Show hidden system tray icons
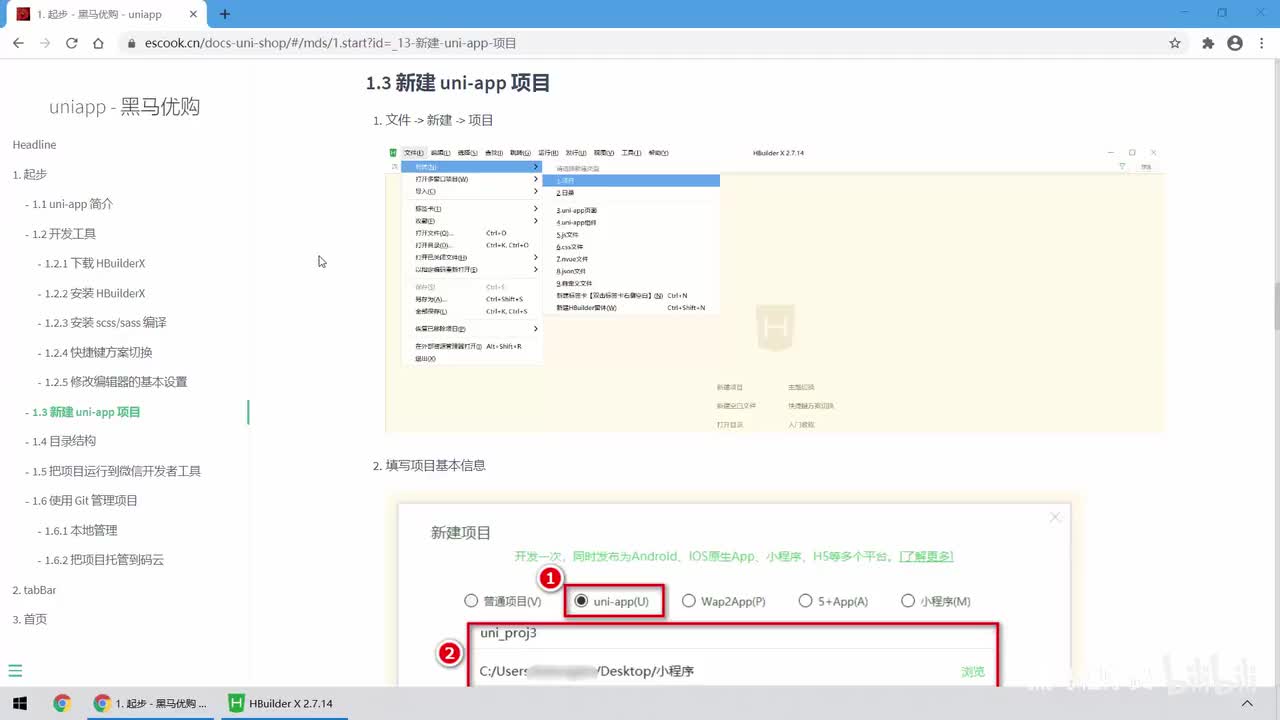1280x720 pixels. [1246, 703]
